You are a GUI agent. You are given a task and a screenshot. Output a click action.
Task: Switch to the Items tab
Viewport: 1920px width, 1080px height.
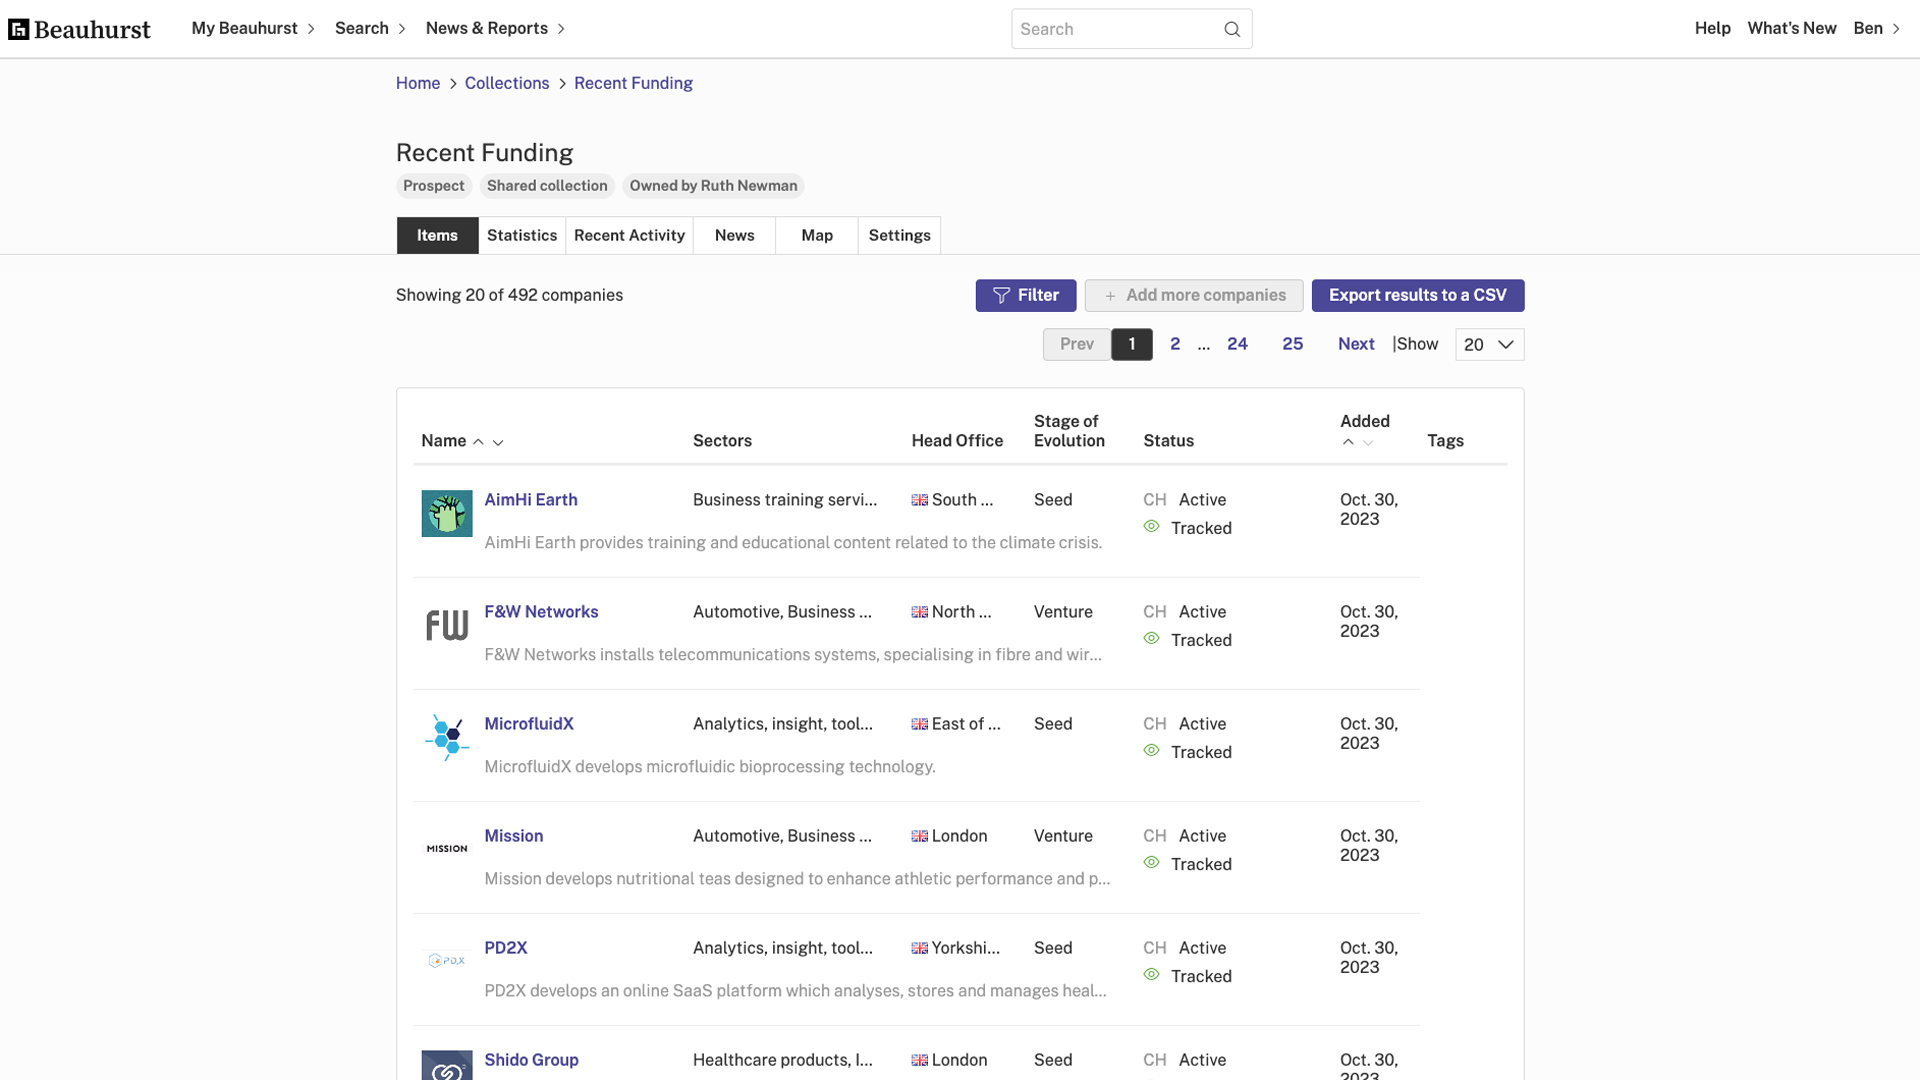click(437, 235)
